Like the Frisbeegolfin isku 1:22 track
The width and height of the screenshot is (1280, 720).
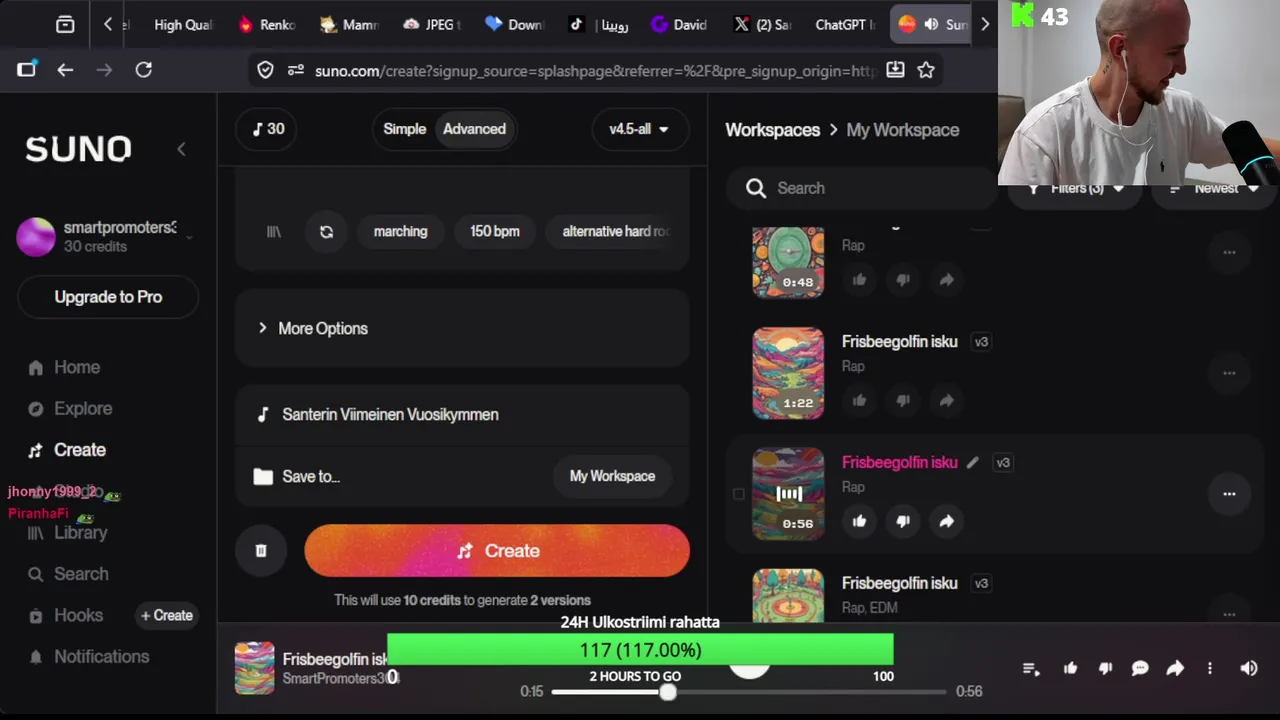tap(859, 400)
